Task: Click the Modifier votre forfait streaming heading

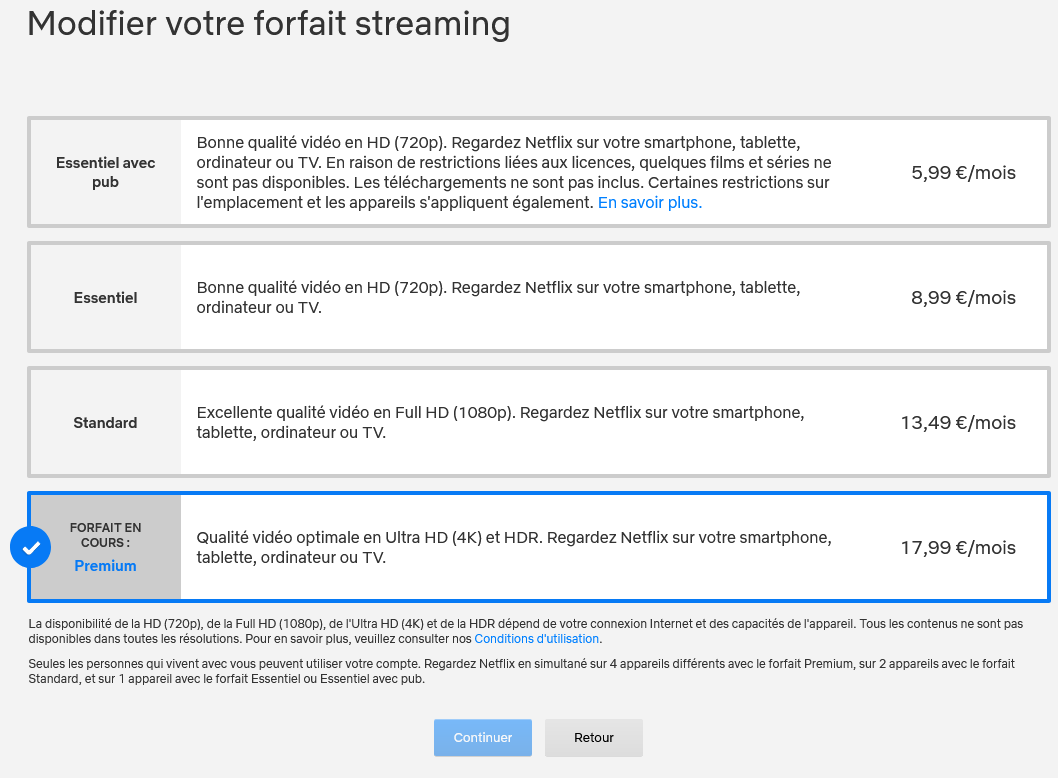Action: pyautogui.click(x=268, y=23)
